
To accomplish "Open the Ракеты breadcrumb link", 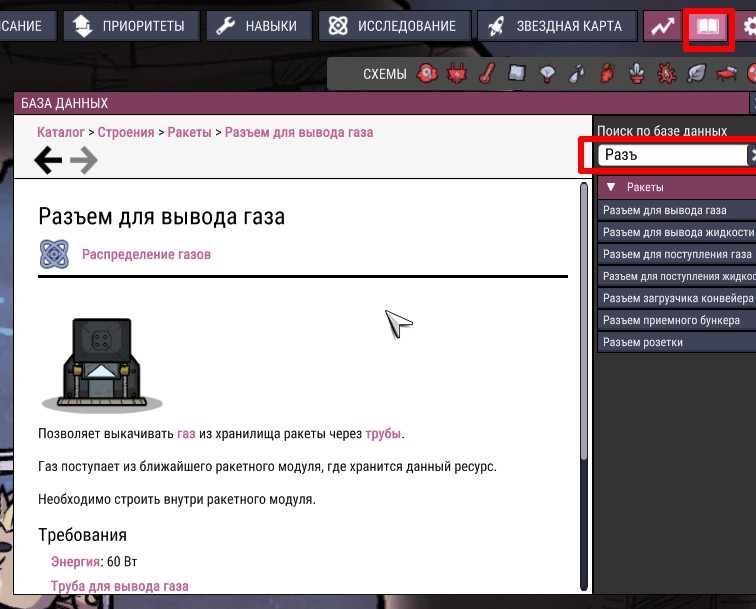I will 189,132.
